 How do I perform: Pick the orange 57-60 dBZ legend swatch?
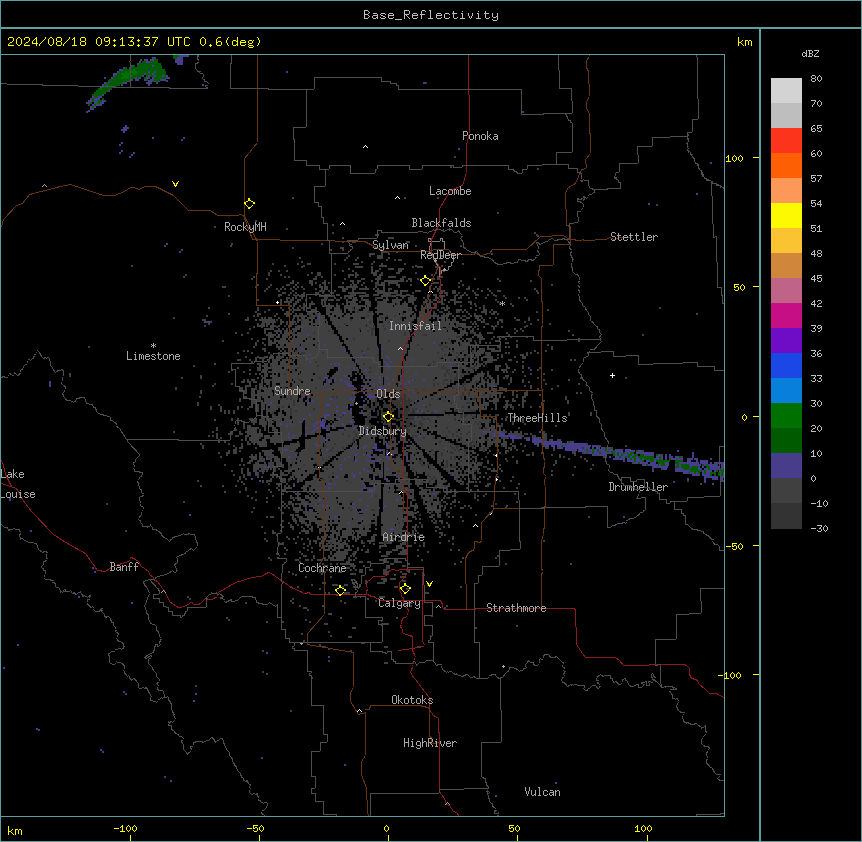click(786, 165)
